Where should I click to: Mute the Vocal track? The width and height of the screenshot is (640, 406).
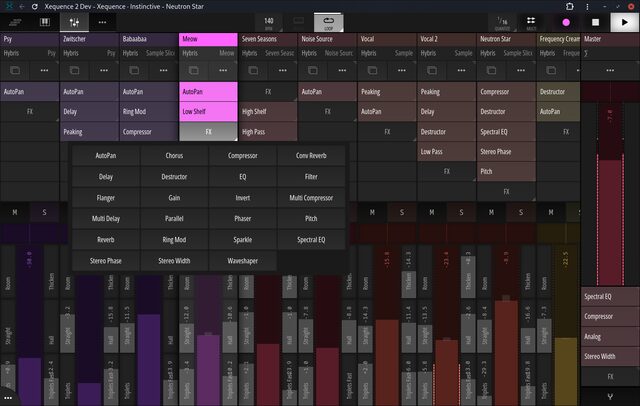coord(372,212)
